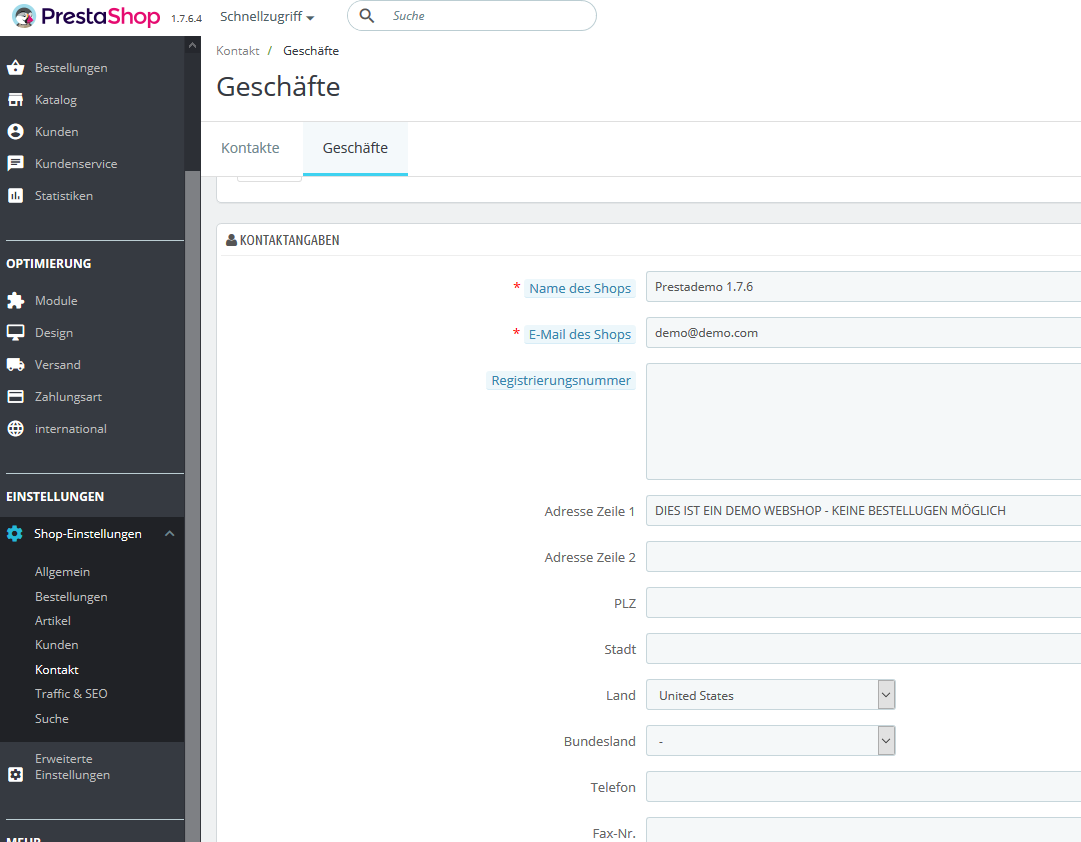Image resolution: width=1081 pixels, height=842 pixels.
Task: Click the PrestaShop logo
Action: click(86, 17)
